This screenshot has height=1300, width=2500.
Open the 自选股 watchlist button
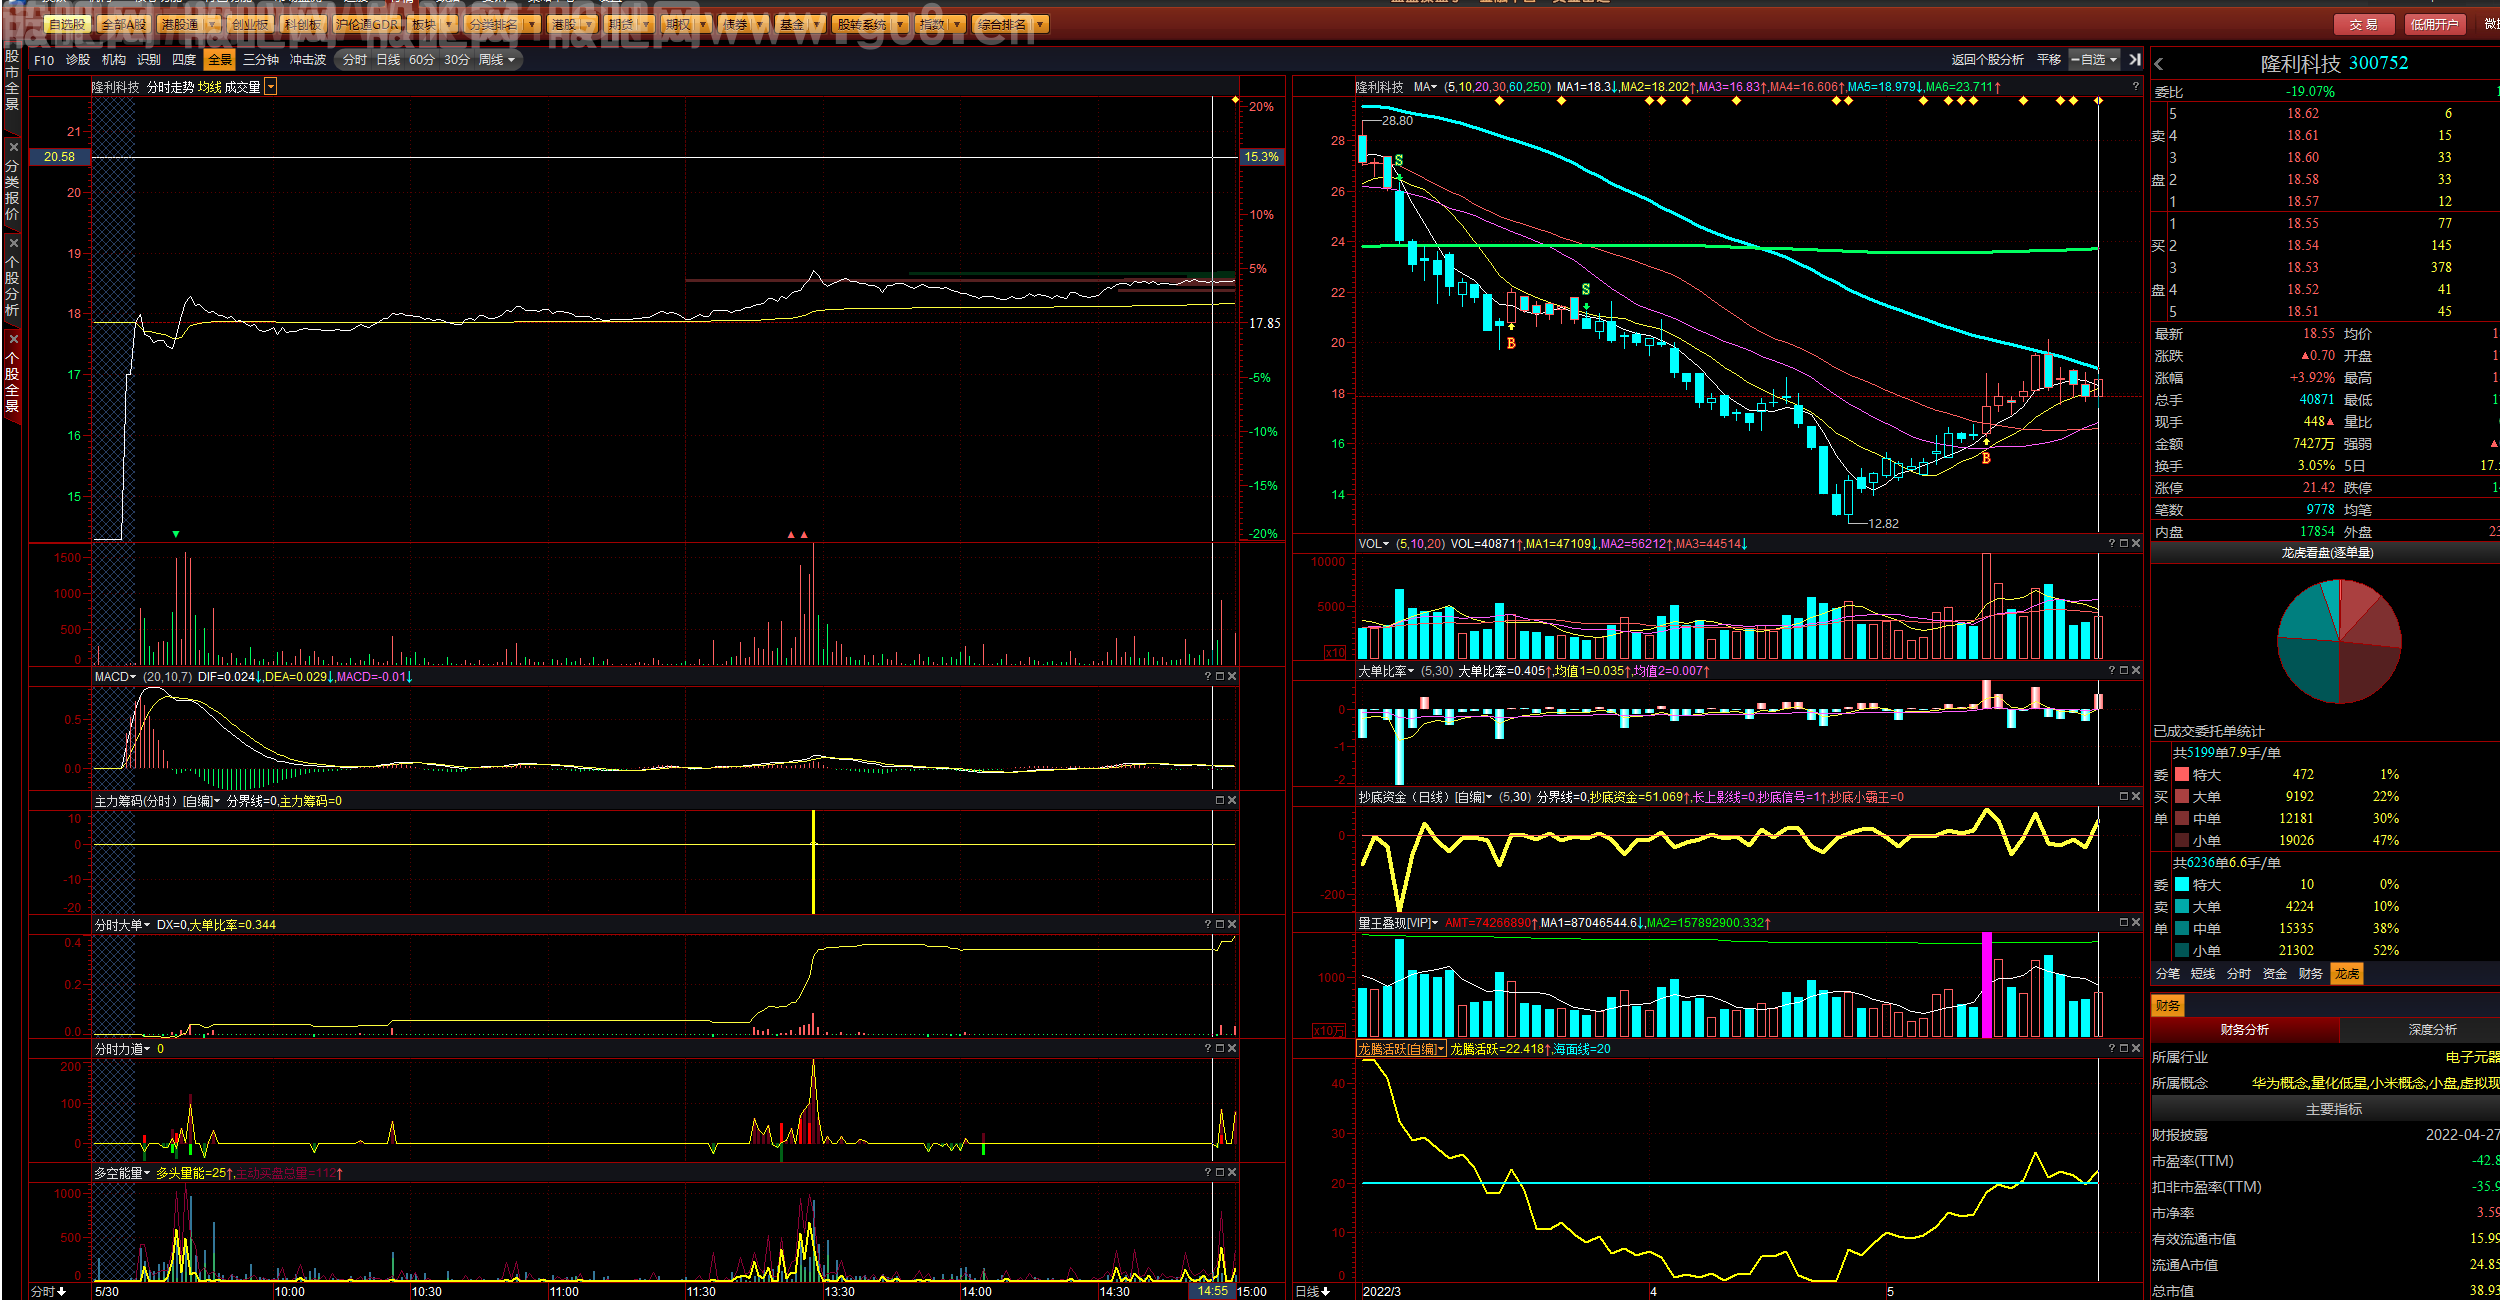coord(67,24)
